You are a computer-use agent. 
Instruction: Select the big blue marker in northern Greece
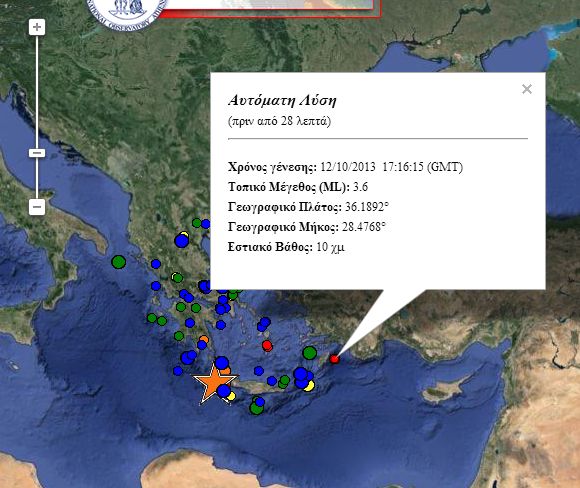point(182,241)
